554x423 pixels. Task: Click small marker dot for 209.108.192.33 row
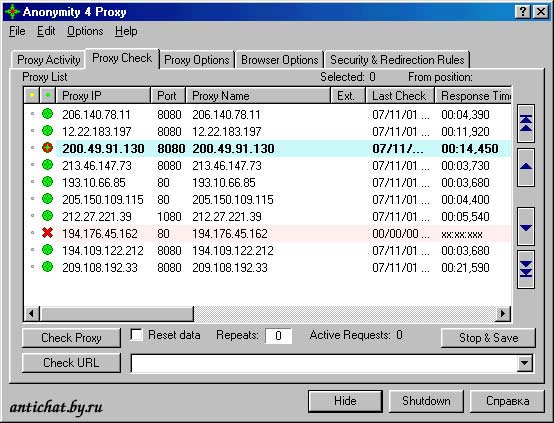[x=33, y=267]
